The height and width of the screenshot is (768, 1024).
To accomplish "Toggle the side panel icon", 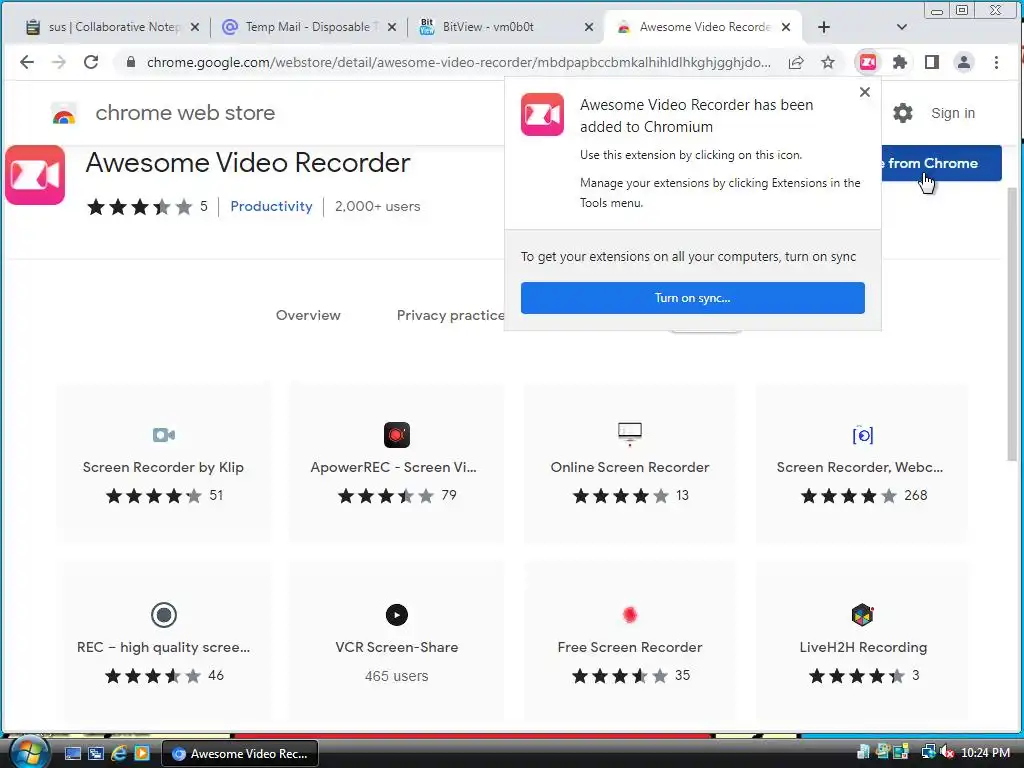I will point(932,62).
